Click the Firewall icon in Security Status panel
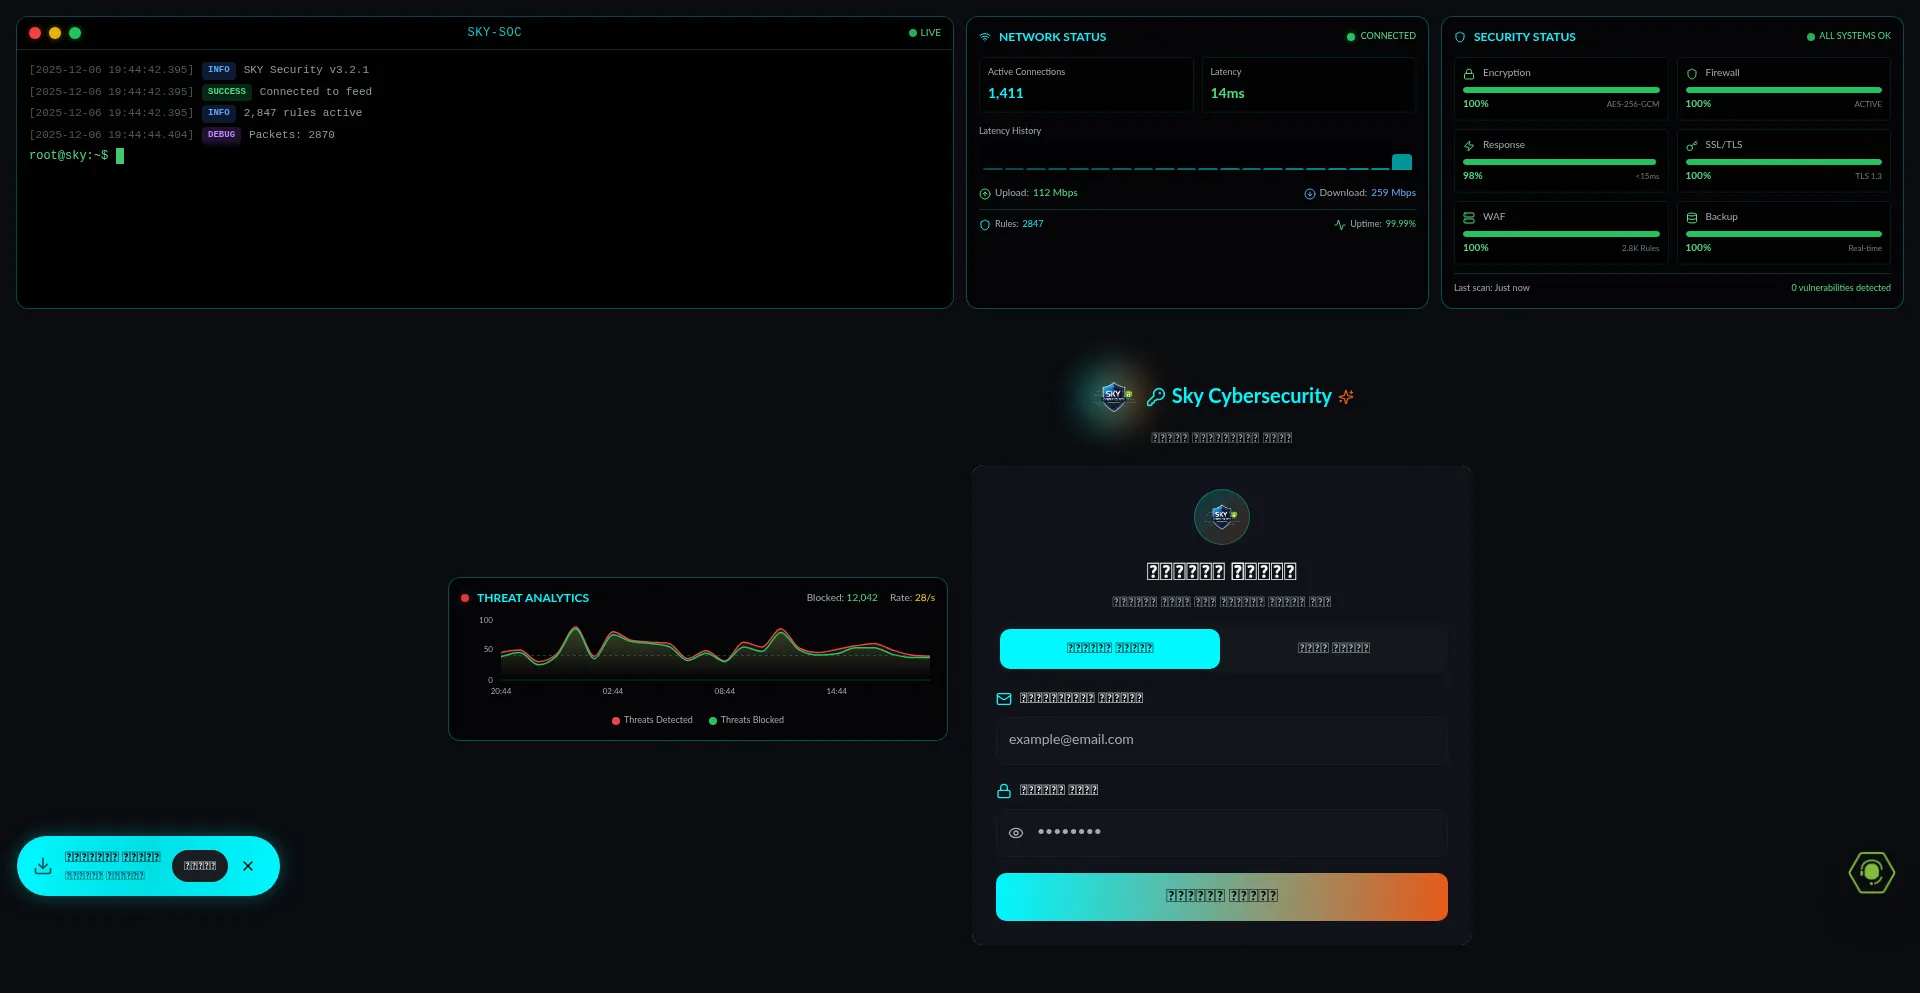 click(x=1692, y=72)
